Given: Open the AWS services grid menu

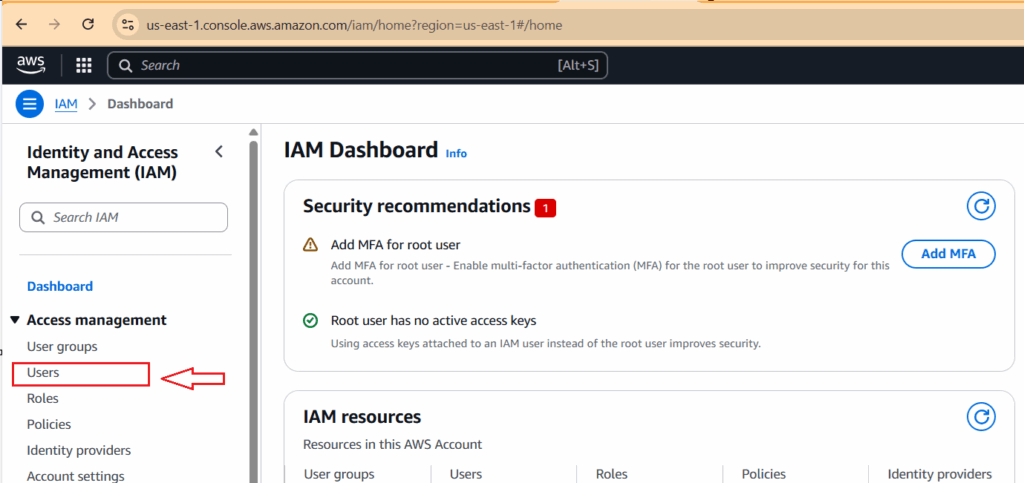Looking at the screenshot, I should tap(84, 65).
